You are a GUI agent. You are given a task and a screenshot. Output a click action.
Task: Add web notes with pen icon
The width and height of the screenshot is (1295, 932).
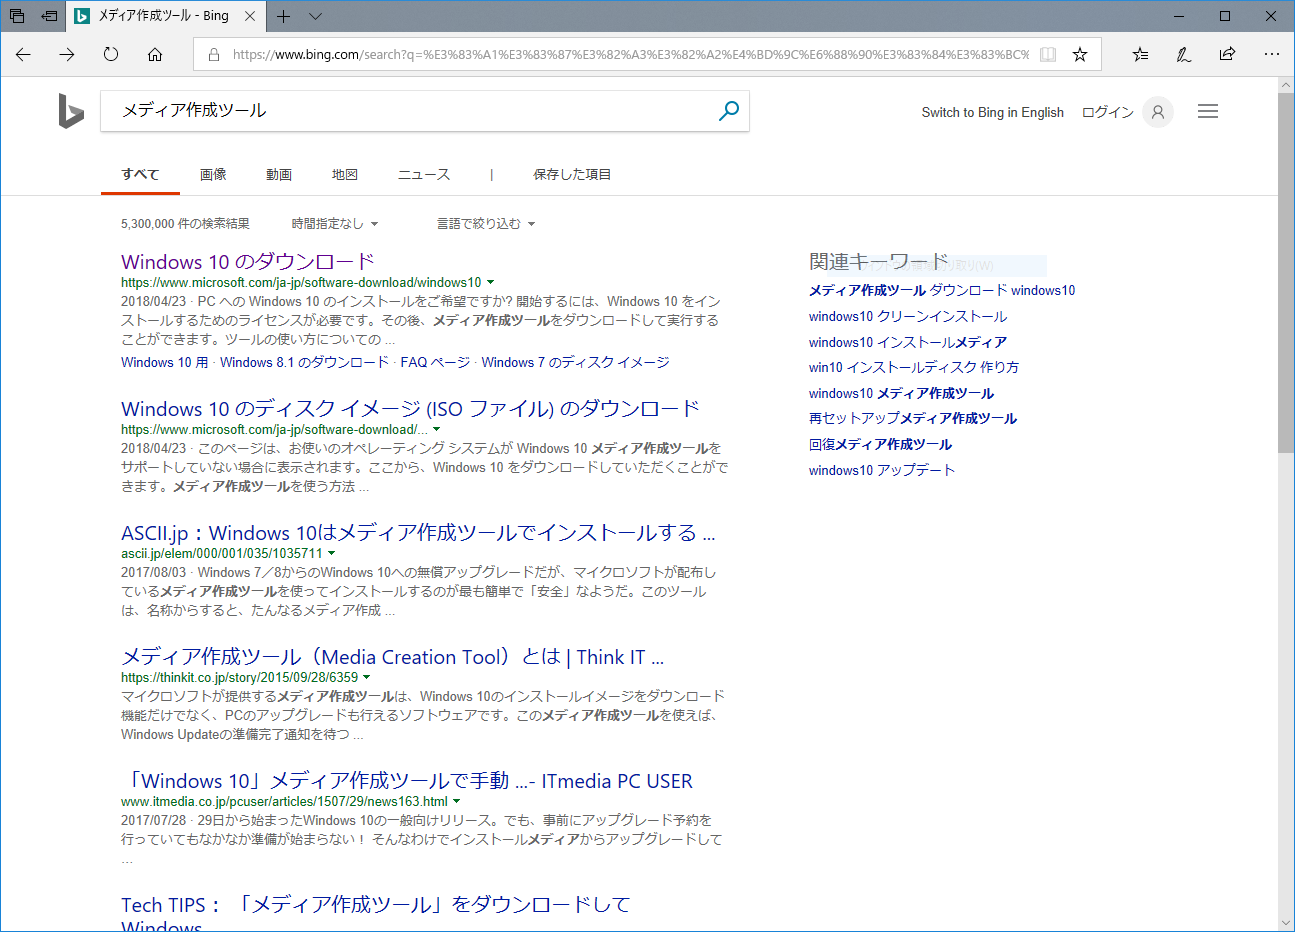(1183, 54)
